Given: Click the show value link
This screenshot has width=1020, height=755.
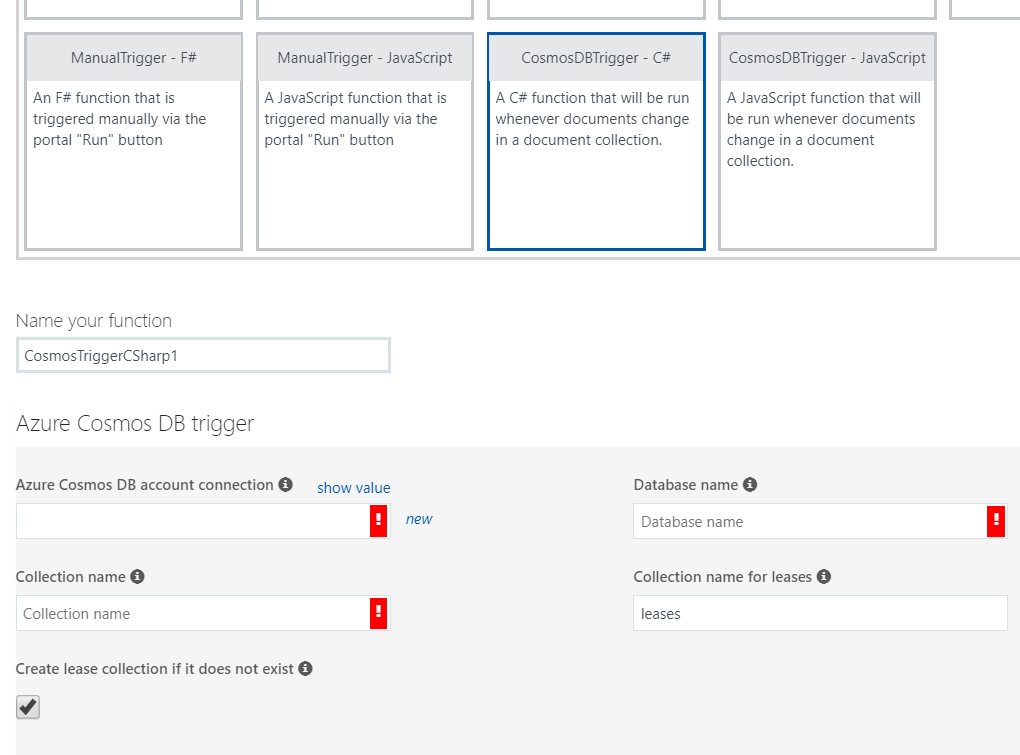Looking at the screenshot, I should [353, 487].
